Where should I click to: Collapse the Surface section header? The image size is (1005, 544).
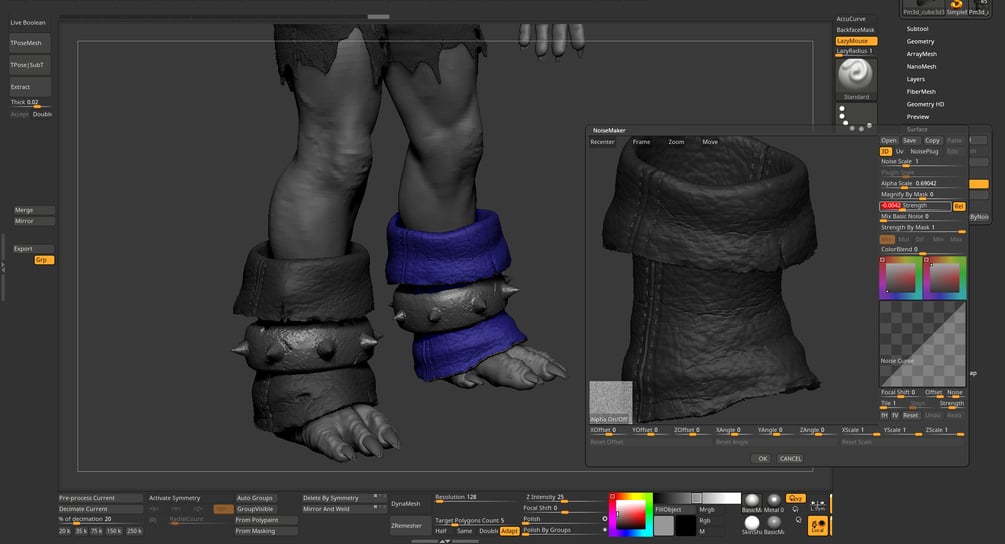(x=917, y=129)
